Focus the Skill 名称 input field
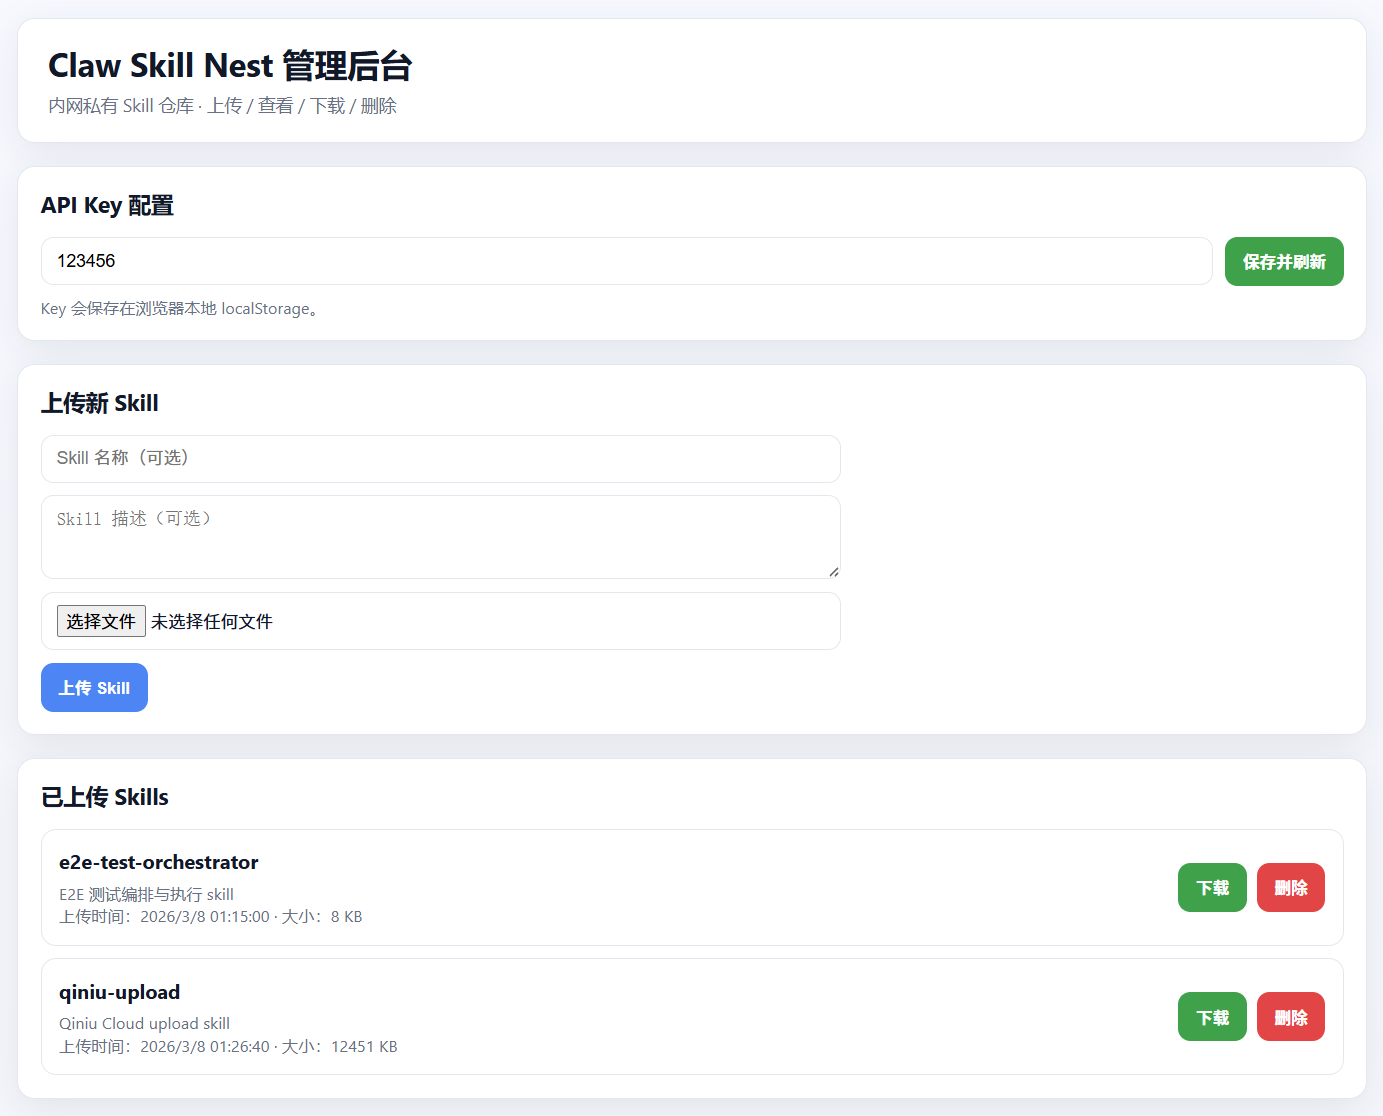 coord(440,458)
